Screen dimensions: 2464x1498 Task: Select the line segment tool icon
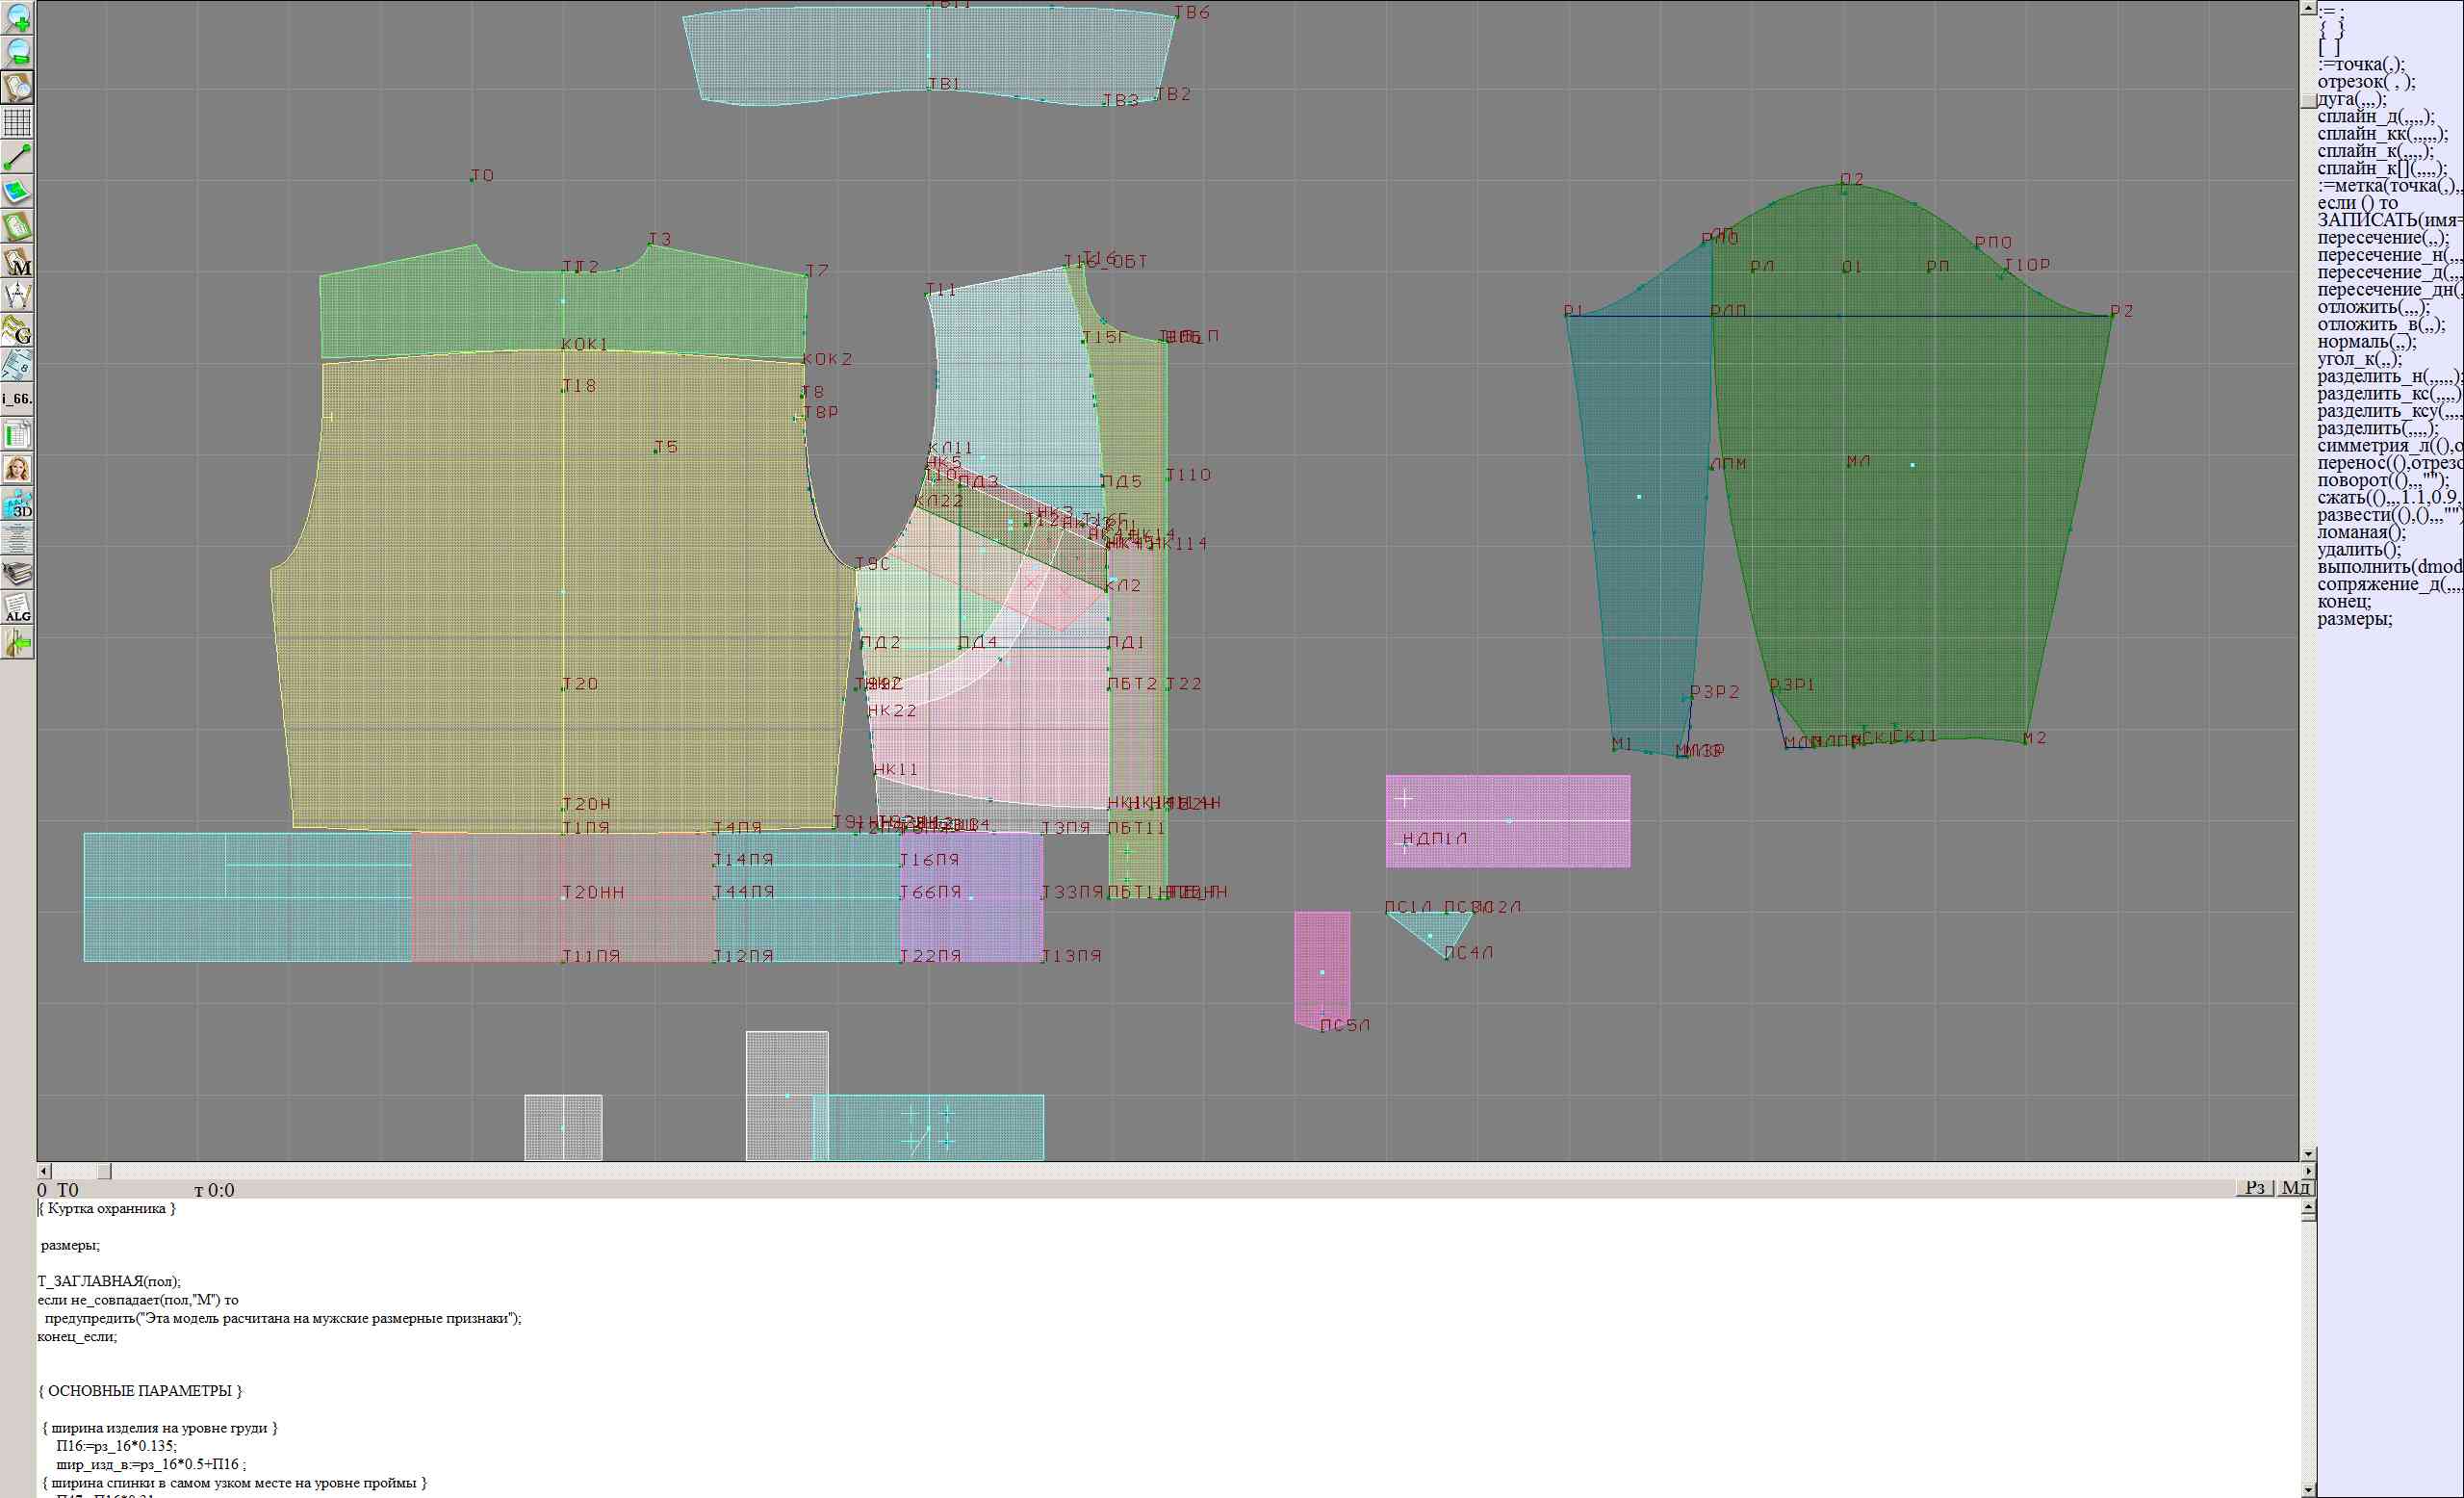click(17, 157)
